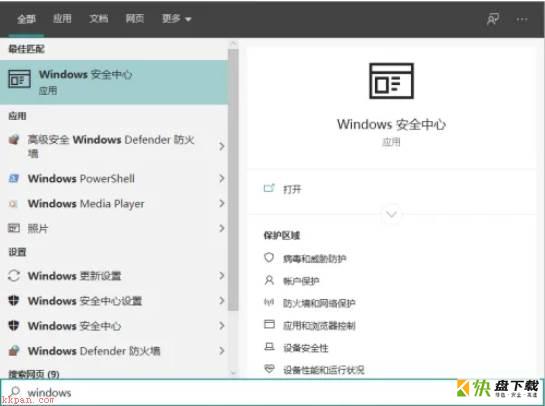Click the Windows 更新设置 refresh icon

click(x=14, y=276)
